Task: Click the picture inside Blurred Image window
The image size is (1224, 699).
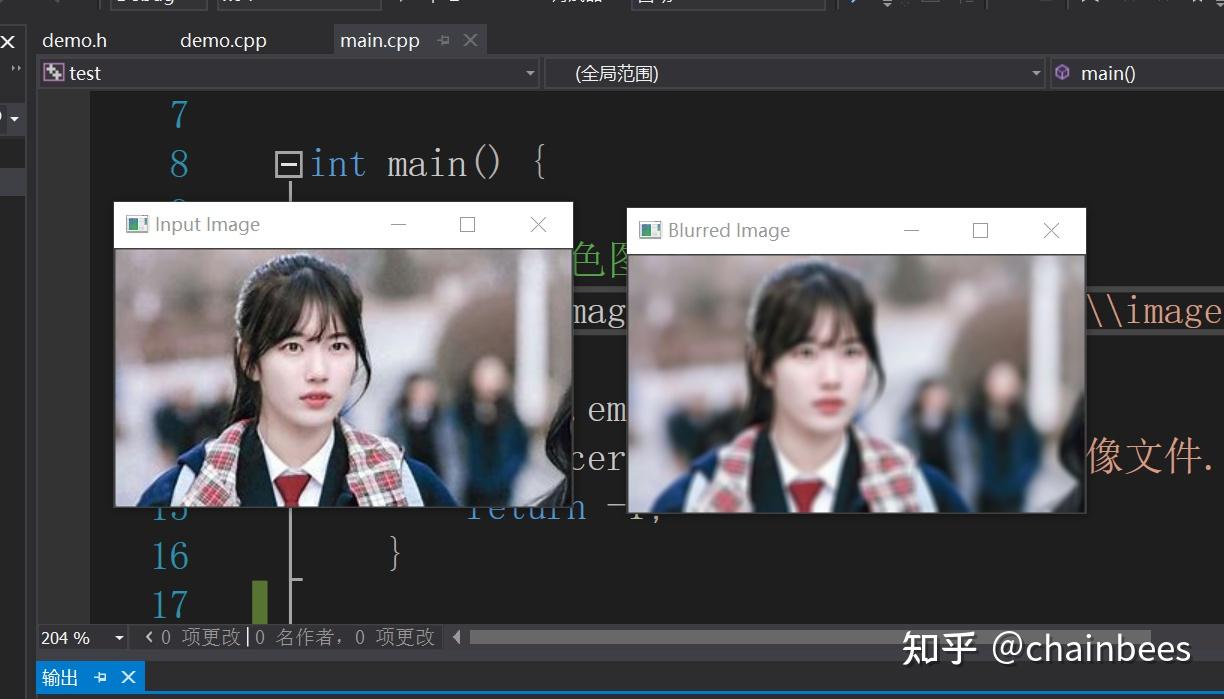Action: click(856, 383)
